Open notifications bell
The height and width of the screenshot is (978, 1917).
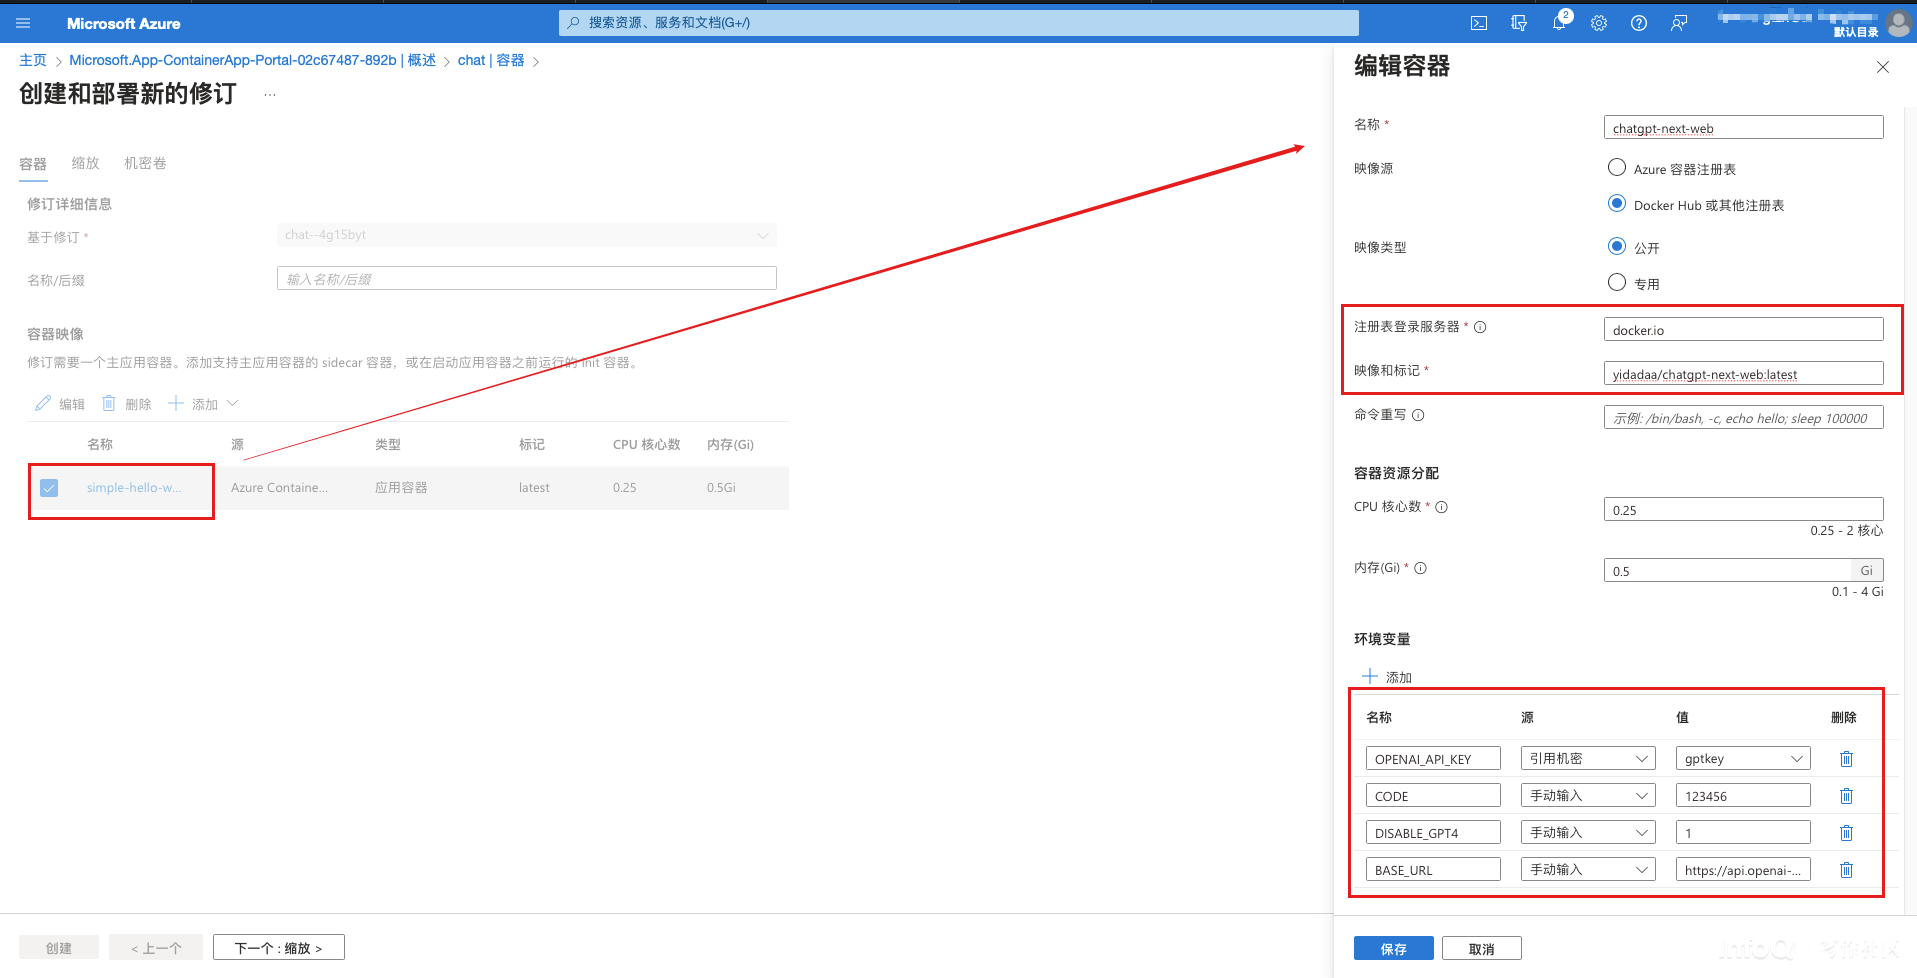click(1559, 23)
